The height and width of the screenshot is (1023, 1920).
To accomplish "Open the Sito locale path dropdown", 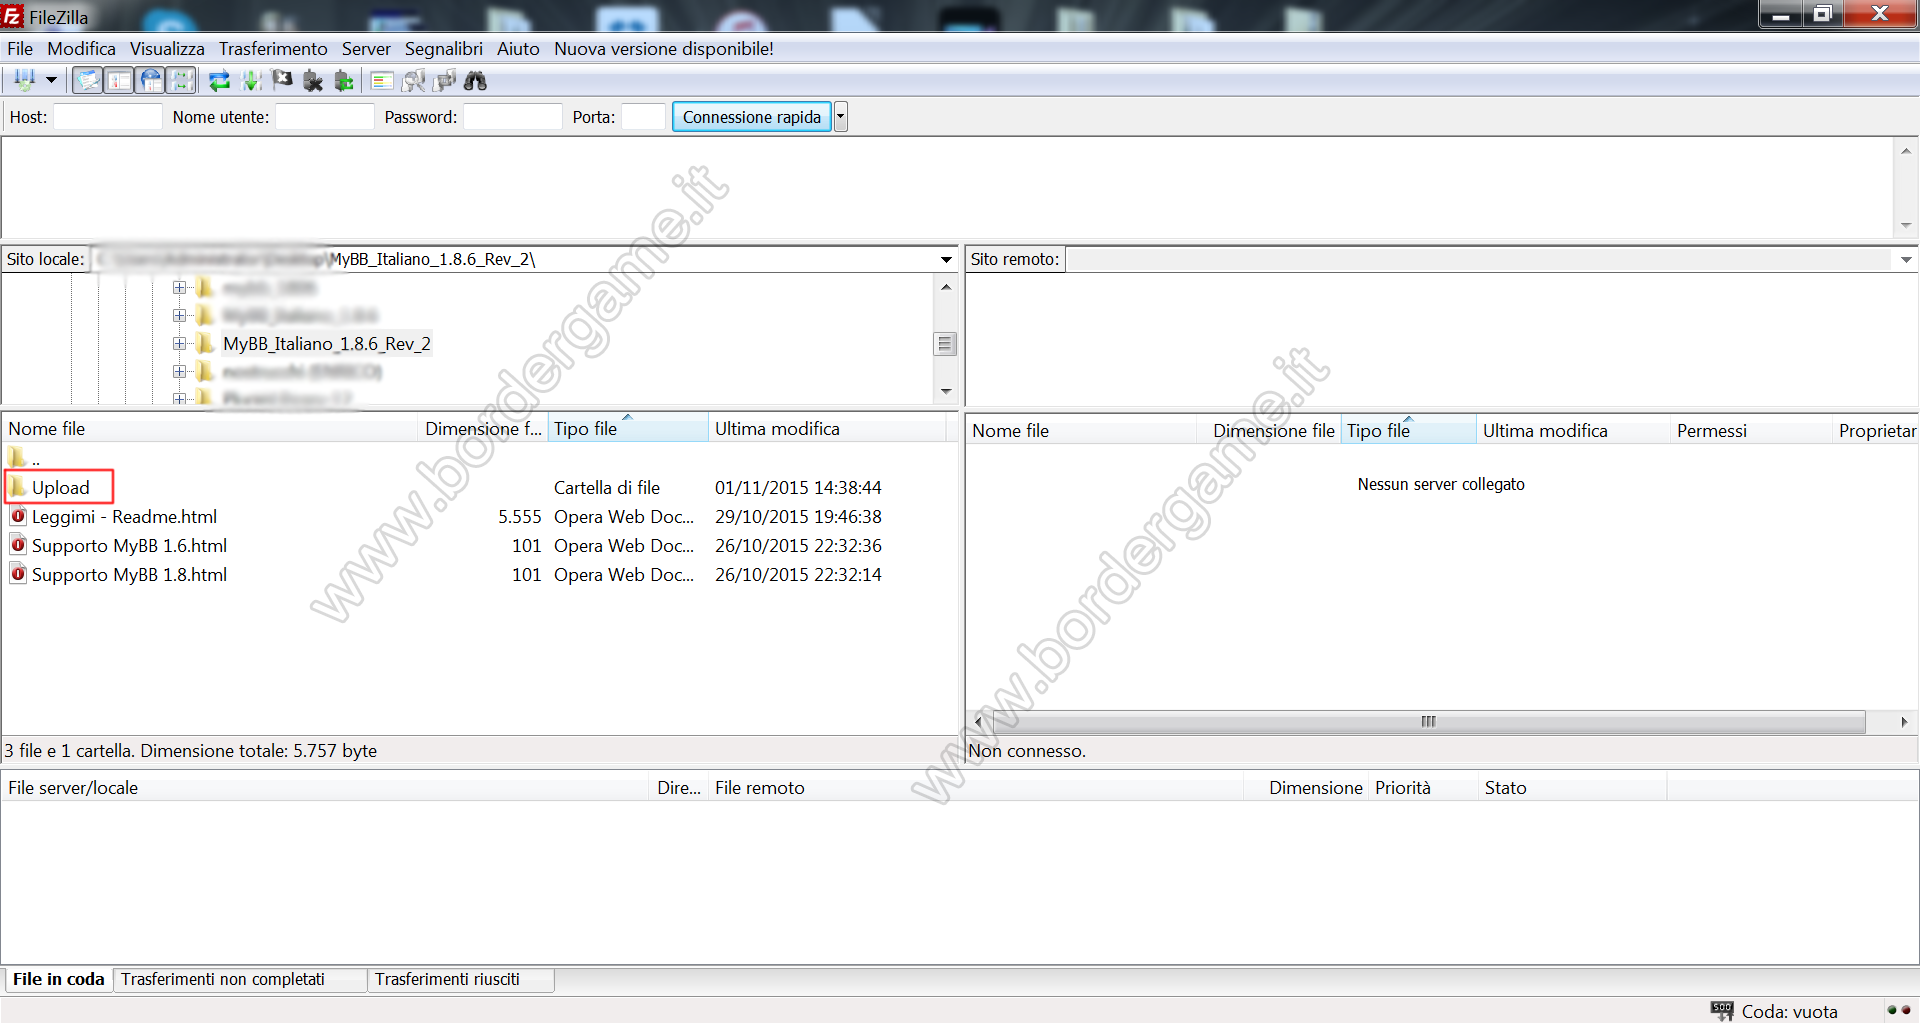I will point(946,259).
